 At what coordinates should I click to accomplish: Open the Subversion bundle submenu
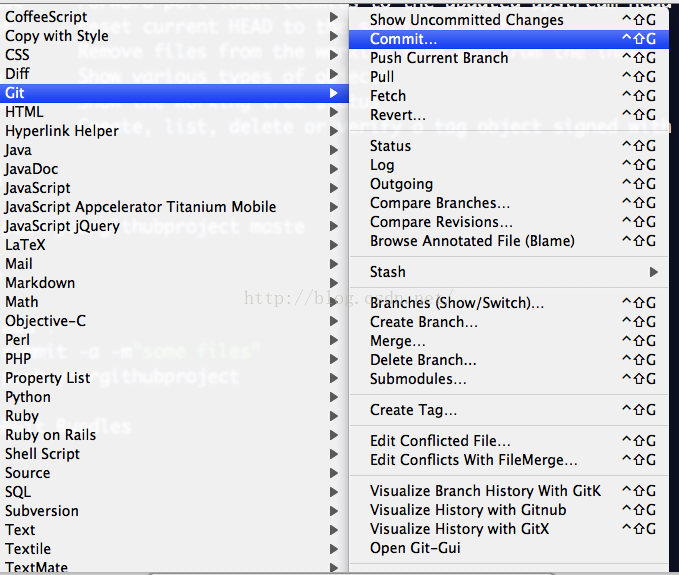click(x=174, y=511)
